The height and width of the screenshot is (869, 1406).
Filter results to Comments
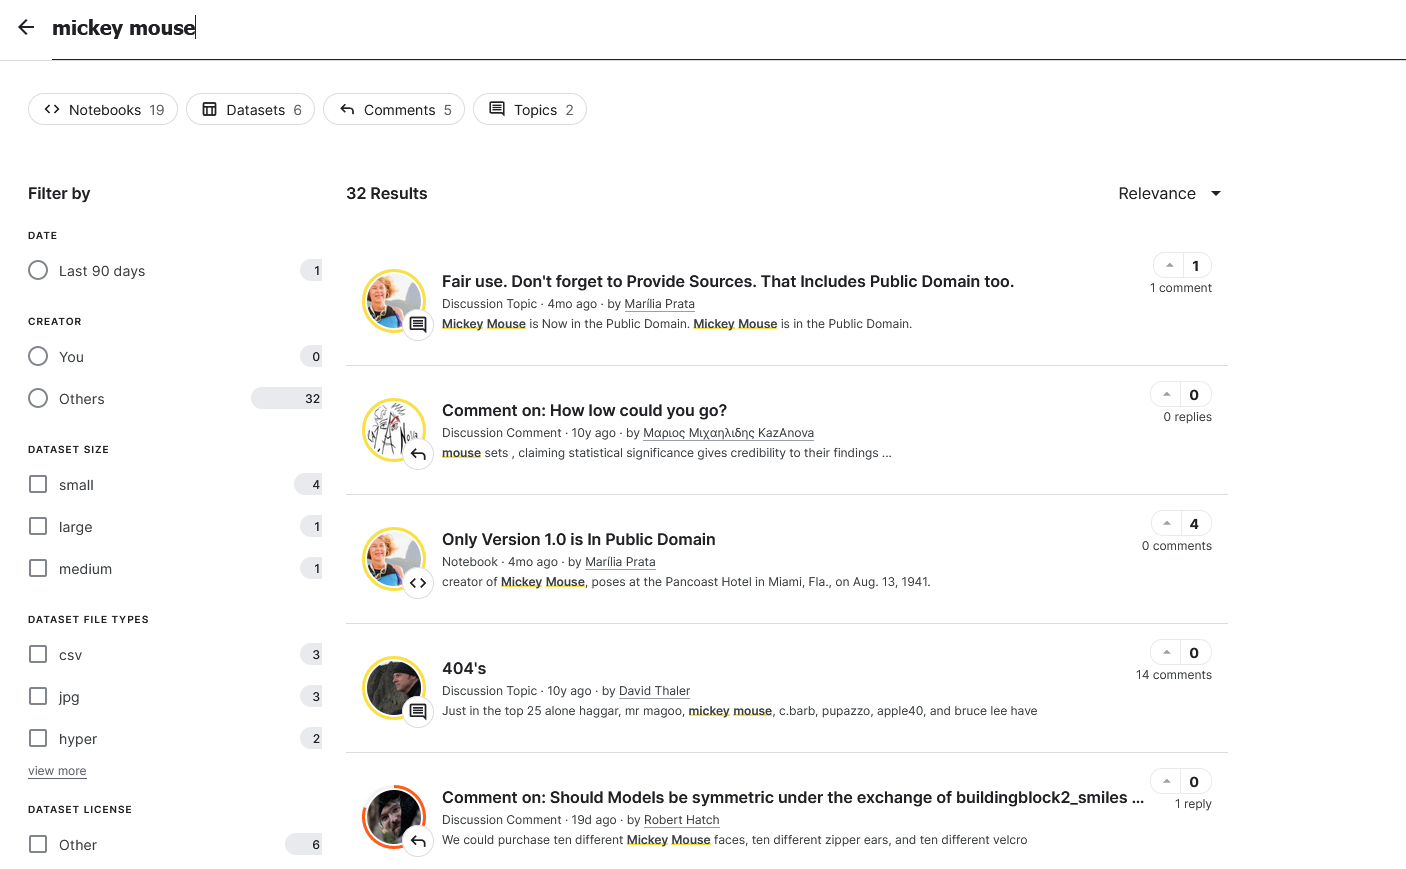pos(394,110)
